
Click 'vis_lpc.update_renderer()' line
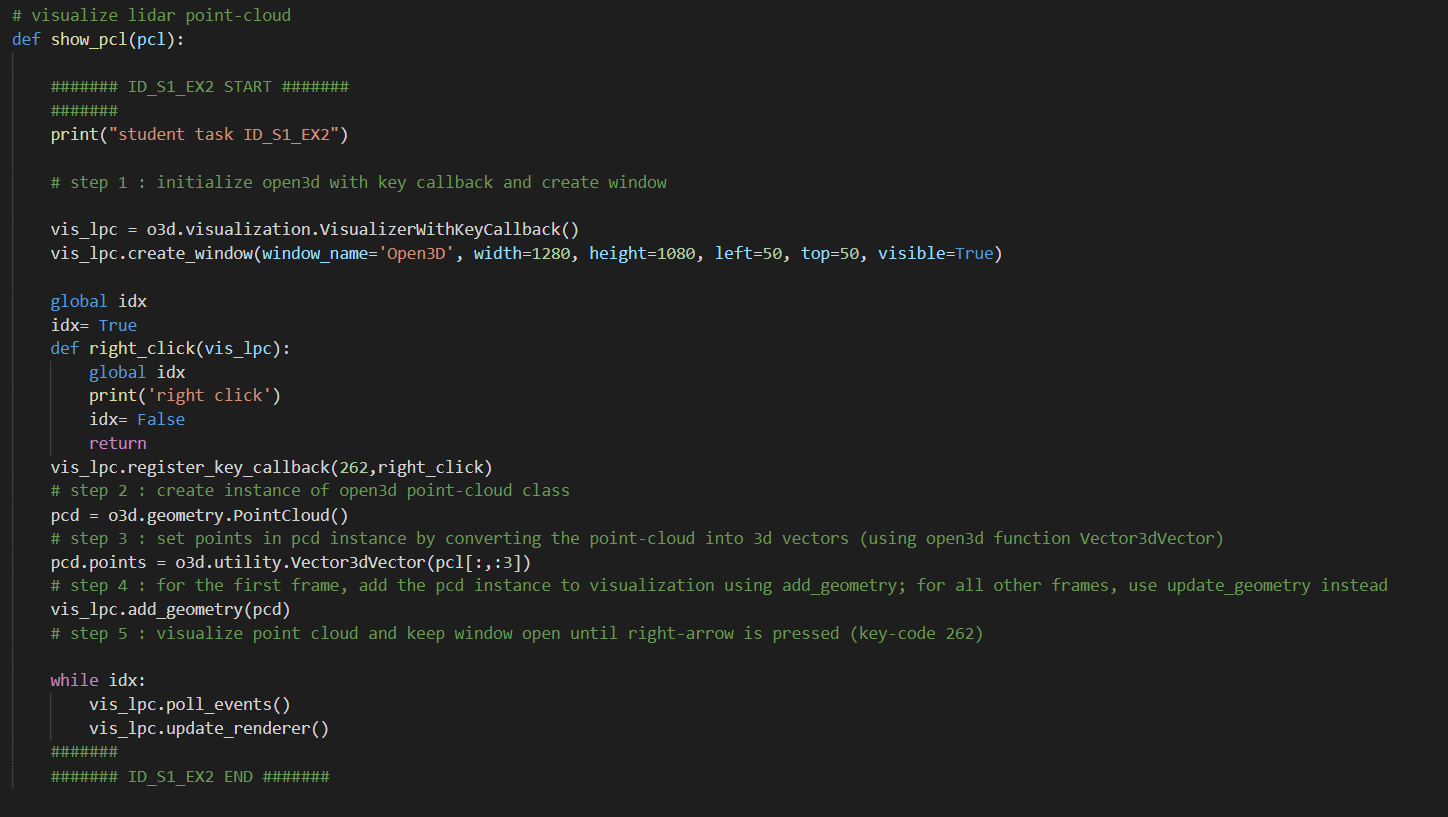click(209, 729)
